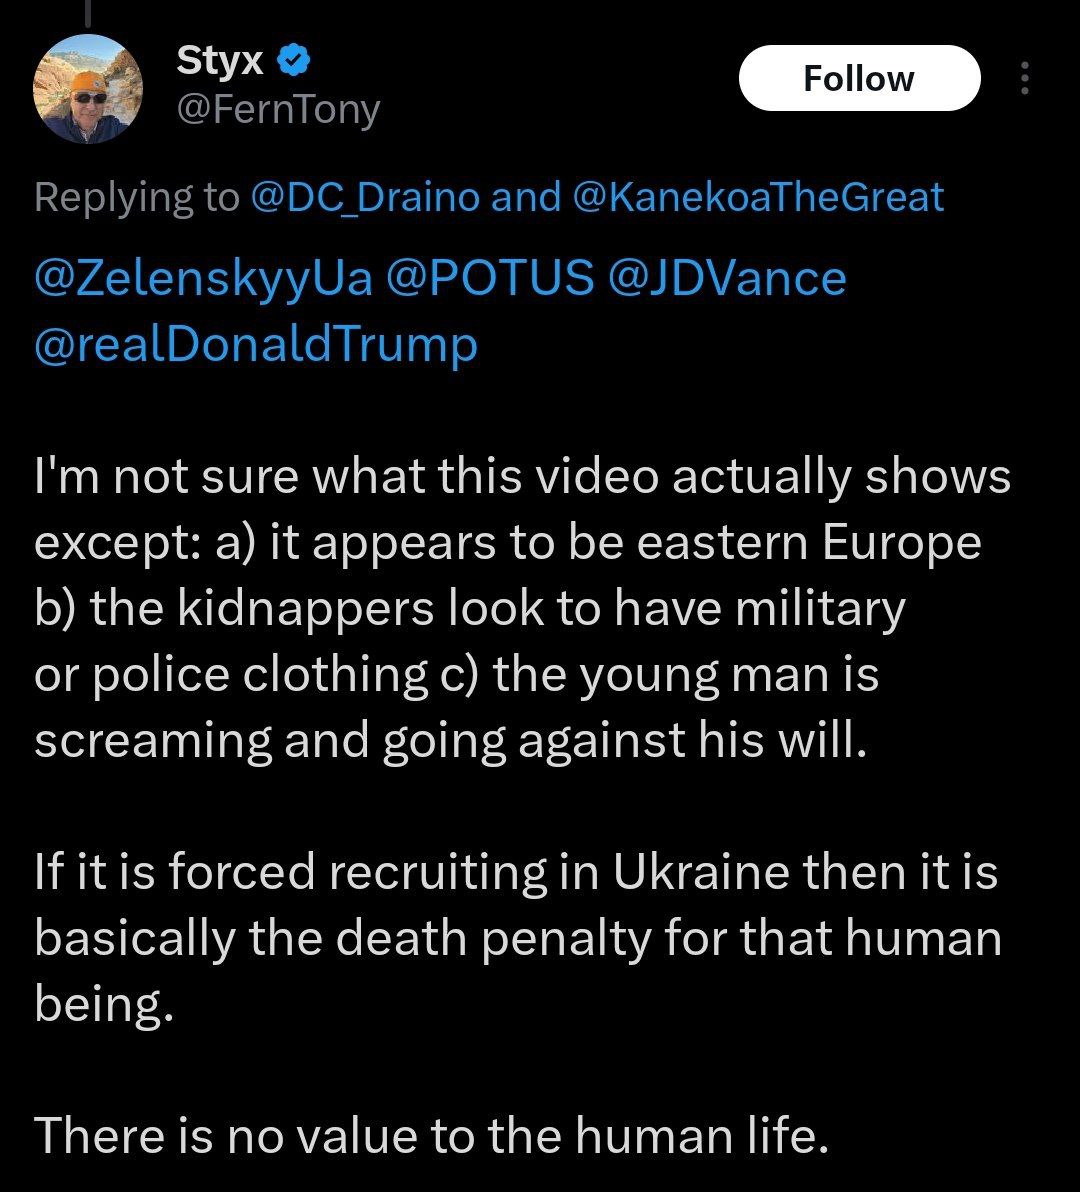Click the thread connector line above avatar

click(x=89, y=10)
